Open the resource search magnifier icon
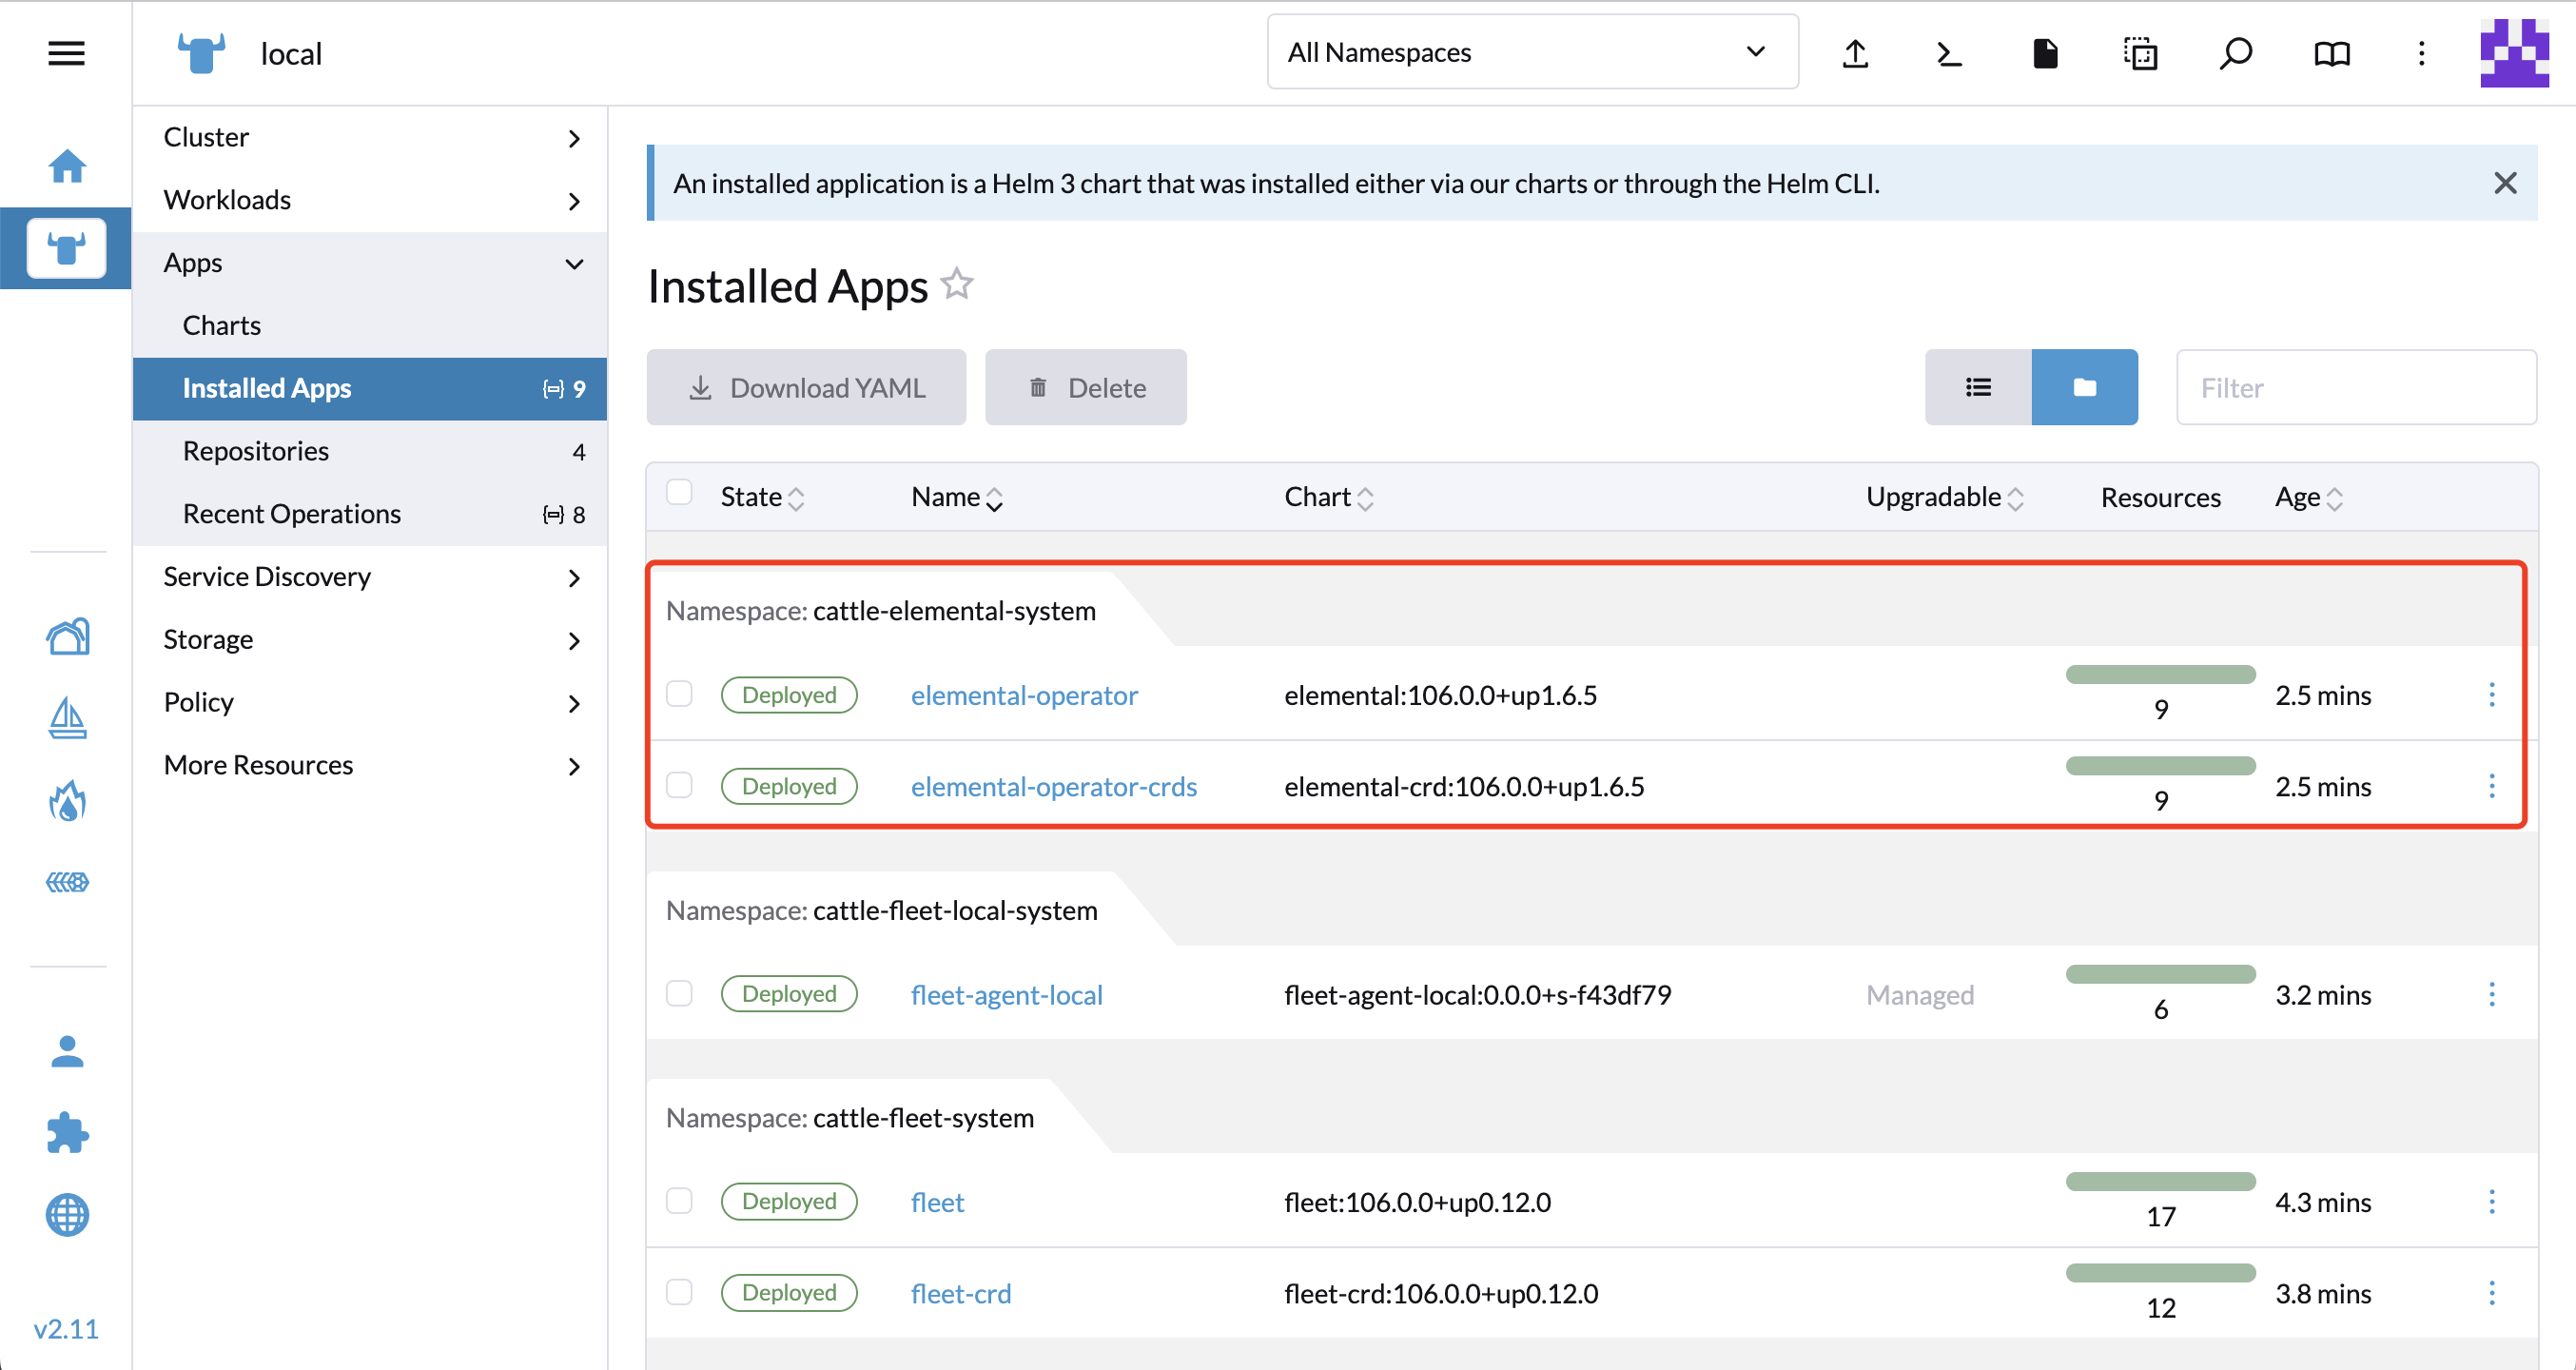Viewport: 2576px width, 1370px height. 2235,53
